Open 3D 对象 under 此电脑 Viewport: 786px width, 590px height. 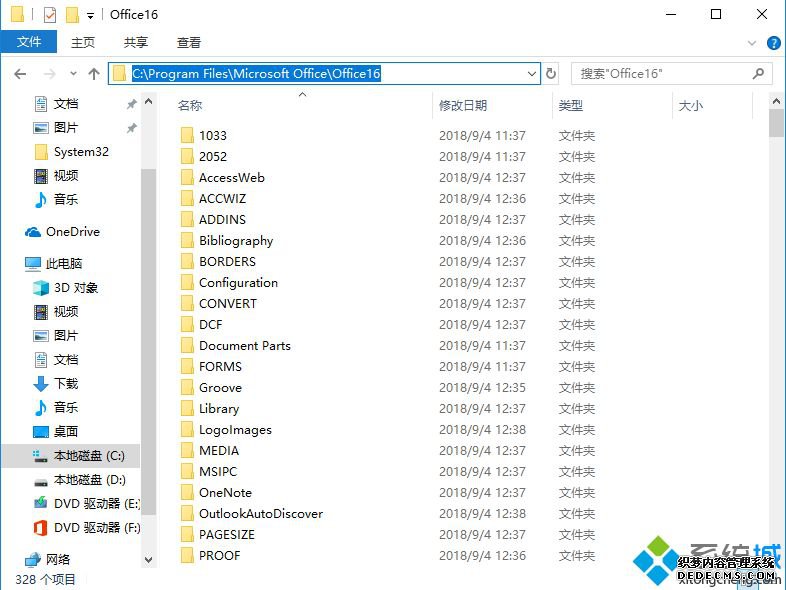click(x=76, y=288)
